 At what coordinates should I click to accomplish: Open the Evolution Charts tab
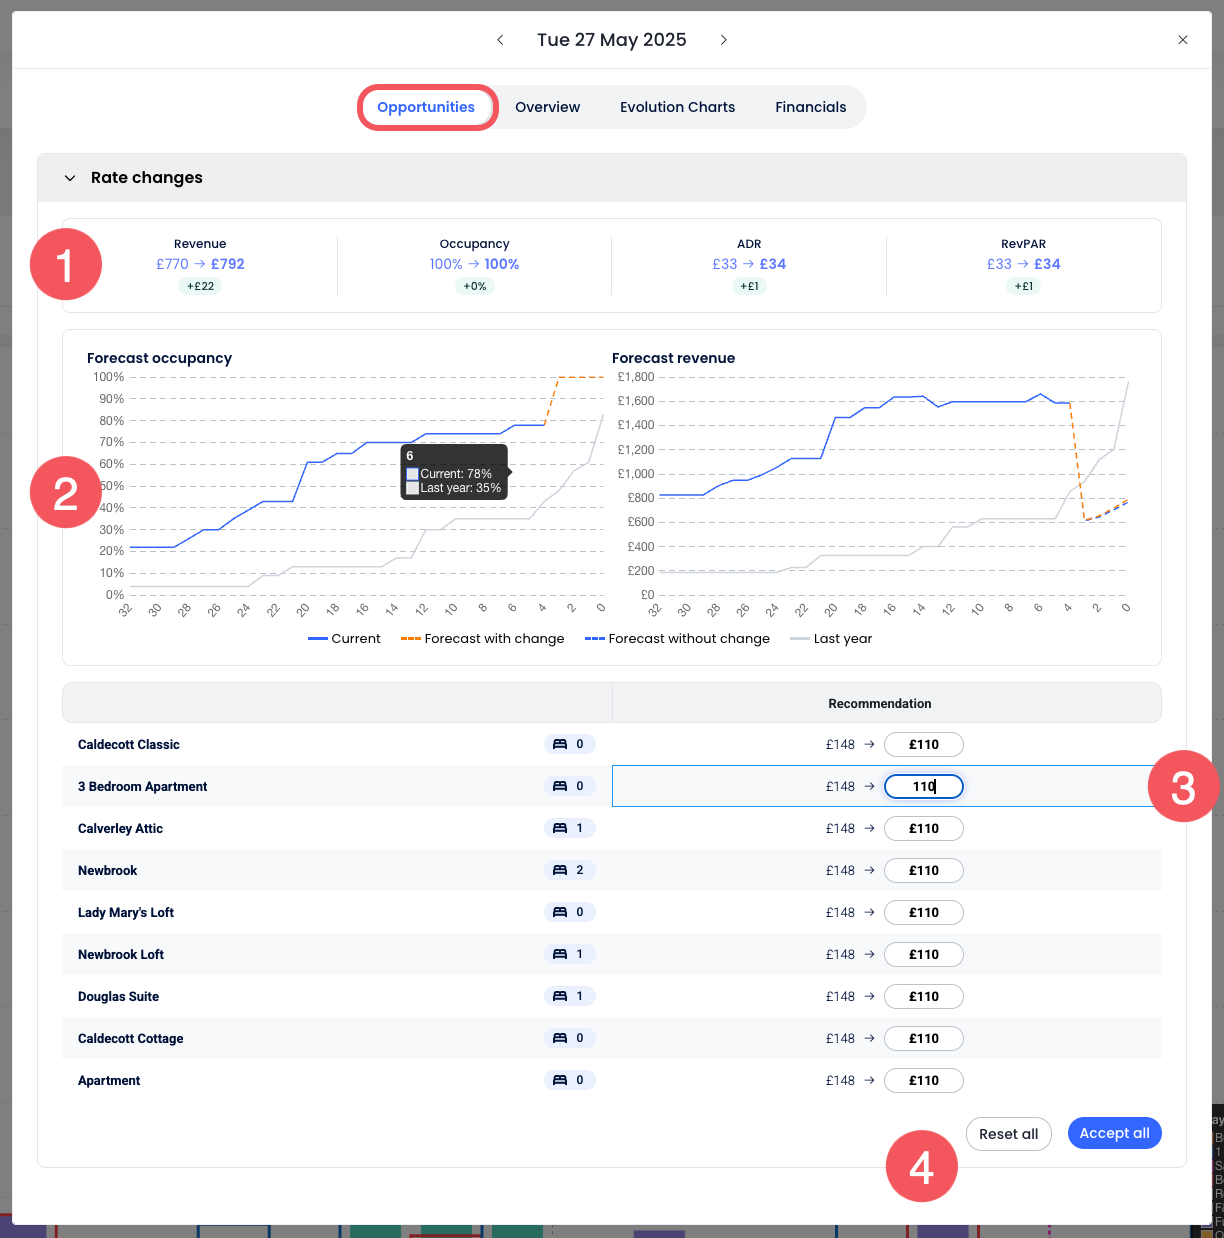click(677, 107)
